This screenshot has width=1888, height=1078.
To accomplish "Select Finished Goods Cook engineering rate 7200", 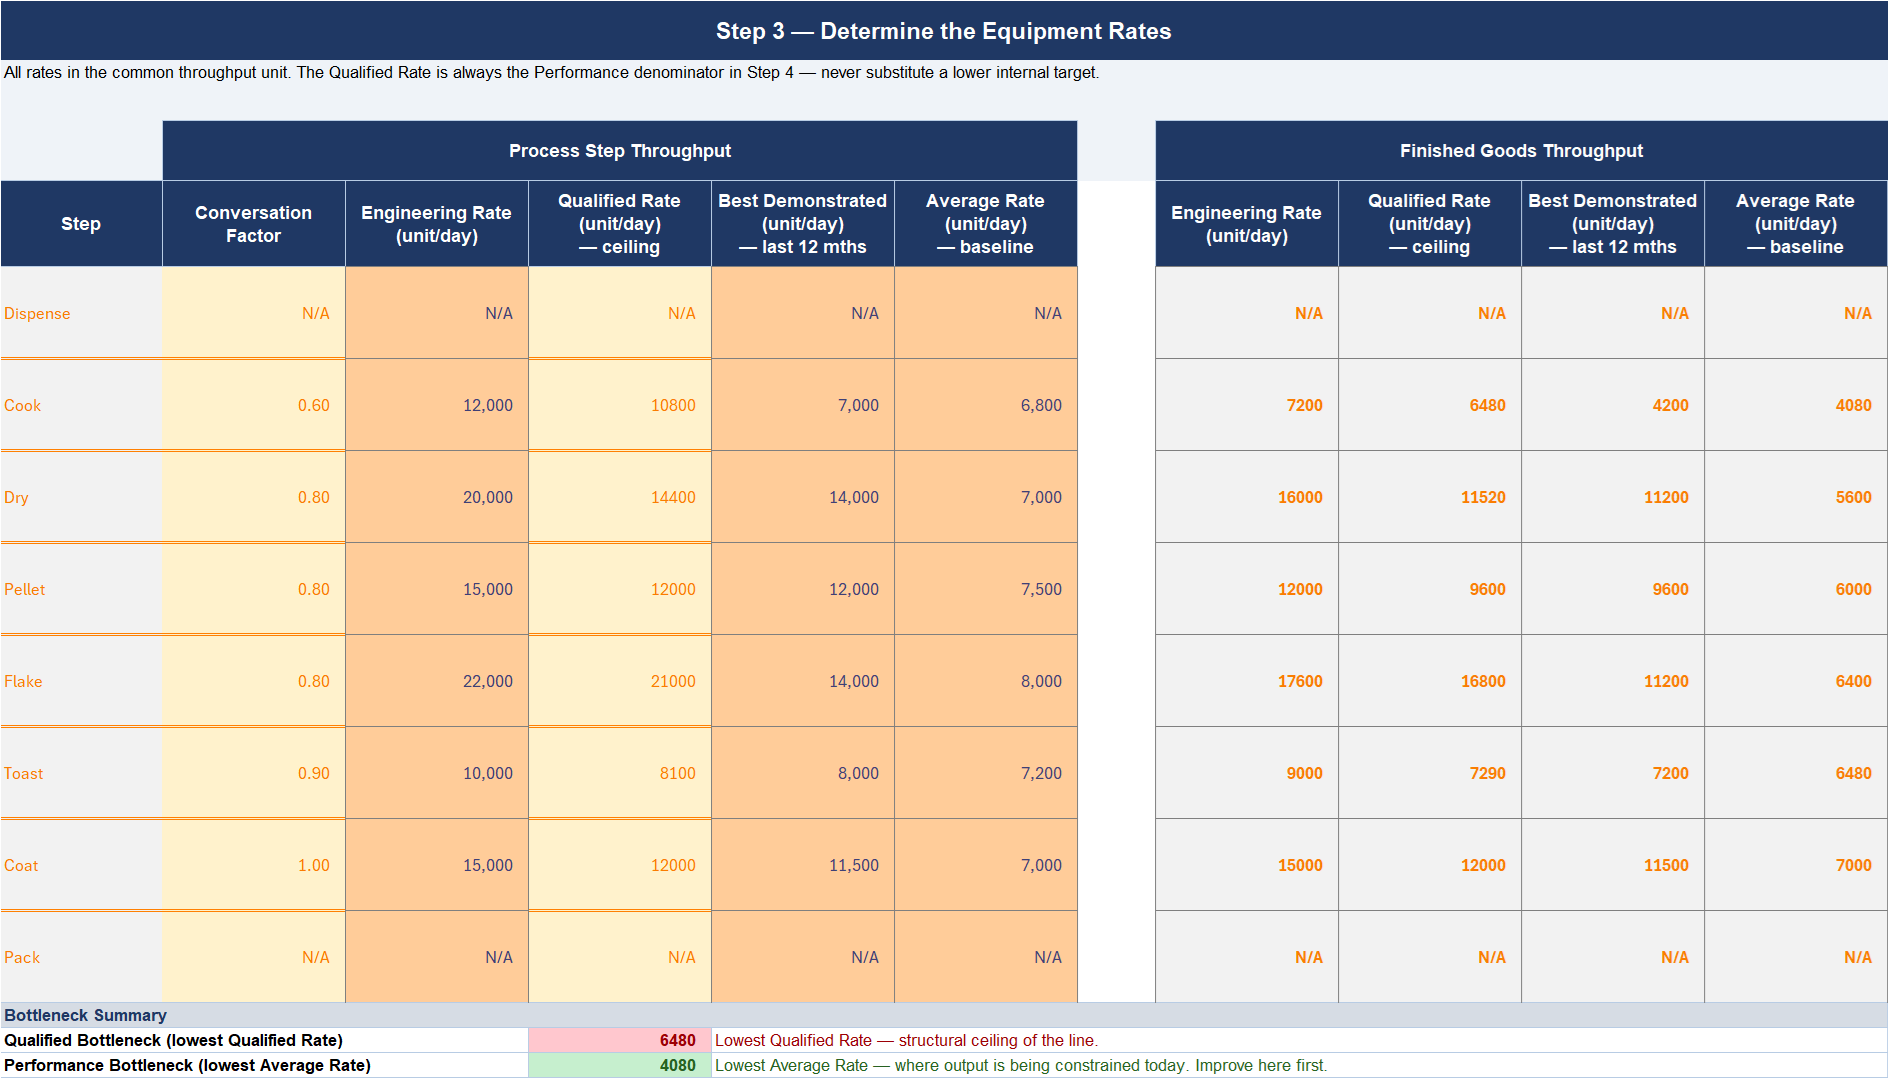I will tap(1247, 405).
